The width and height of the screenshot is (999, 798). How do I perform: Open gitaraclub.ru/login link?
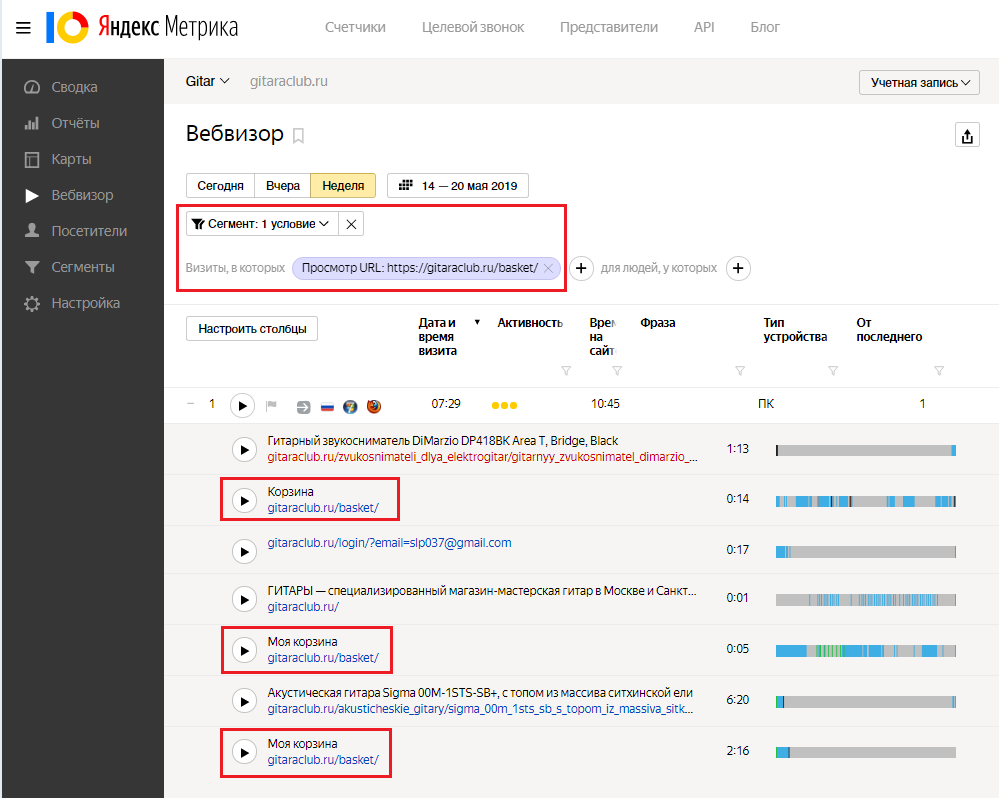pyautogui.click(x=389, y=543)
